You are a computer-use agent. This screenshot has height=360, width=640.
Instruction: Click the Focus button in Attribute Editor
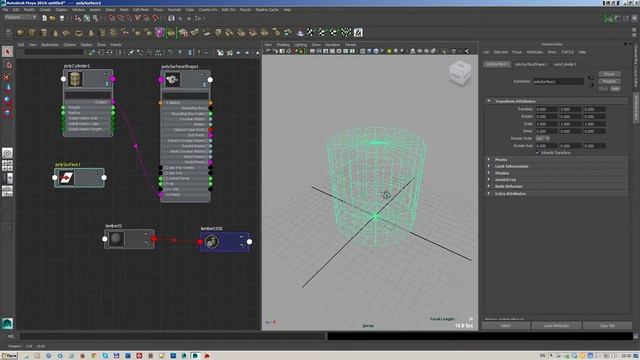(x=609, y=74)
